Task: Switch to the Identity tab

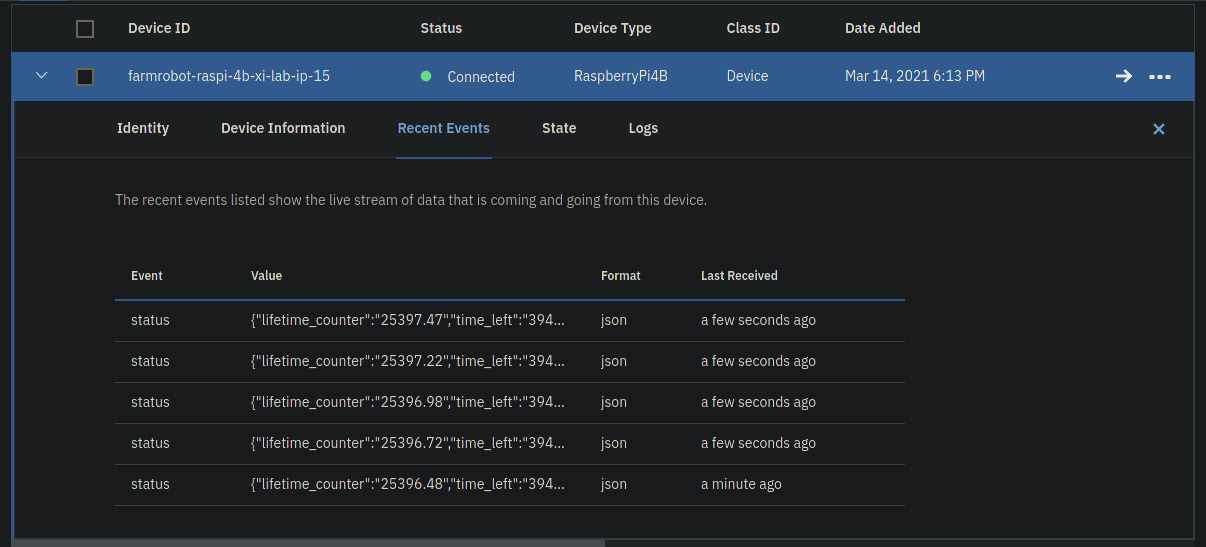Action: pos(143,128)
